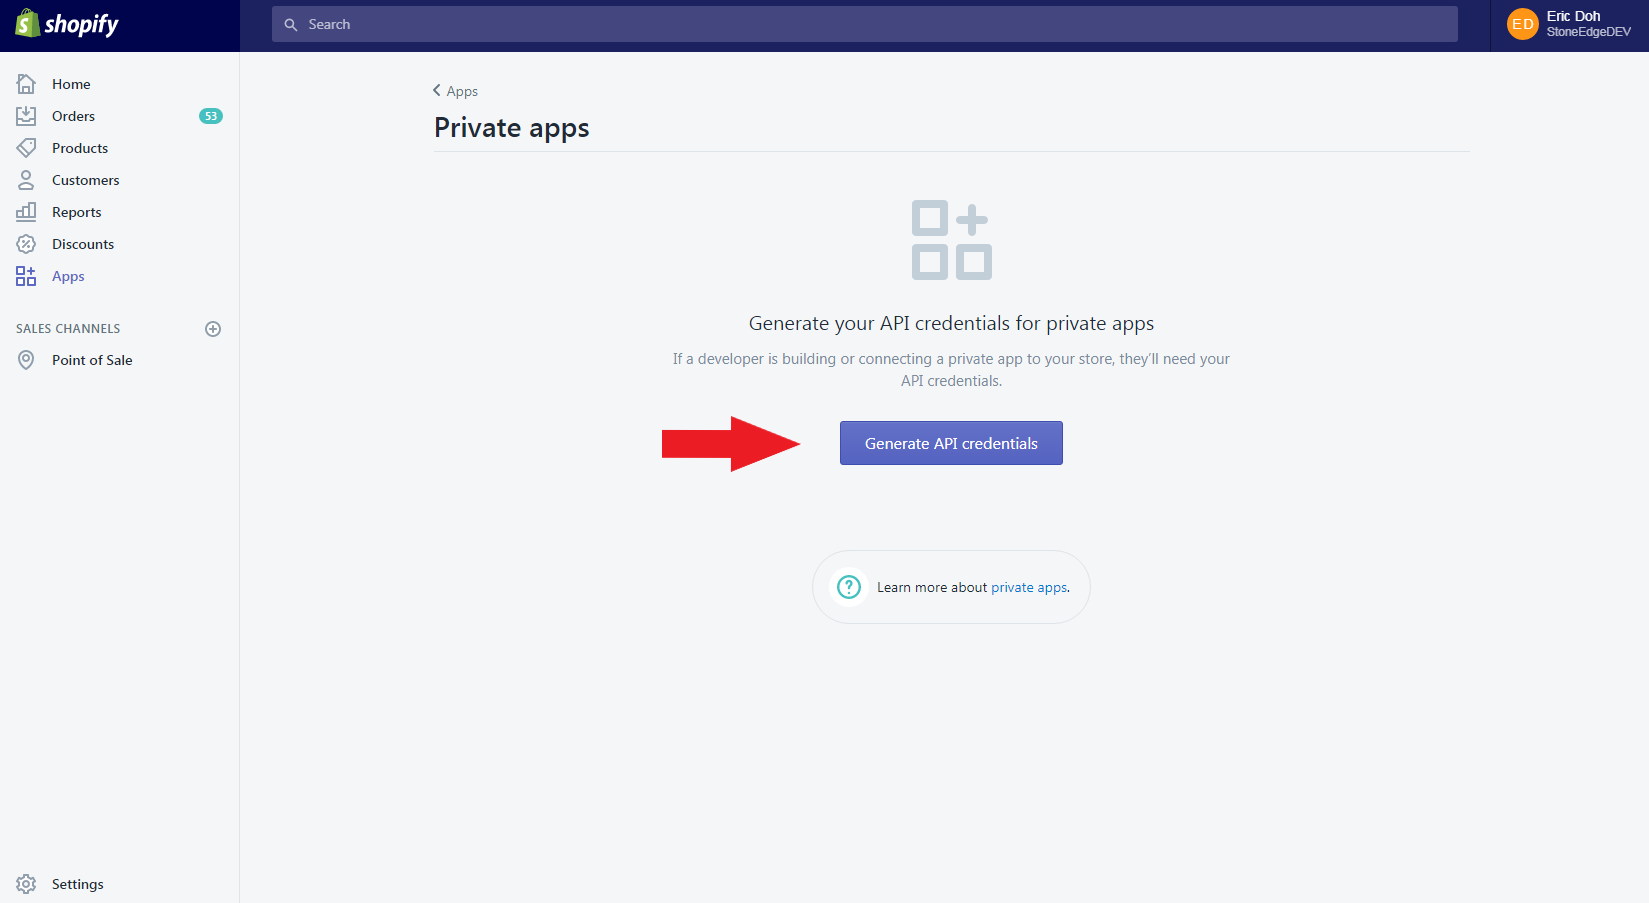The width and height of the screenshot is (1649, 903).
Task: Follow the private apps link
Action: coord(1029,587)
